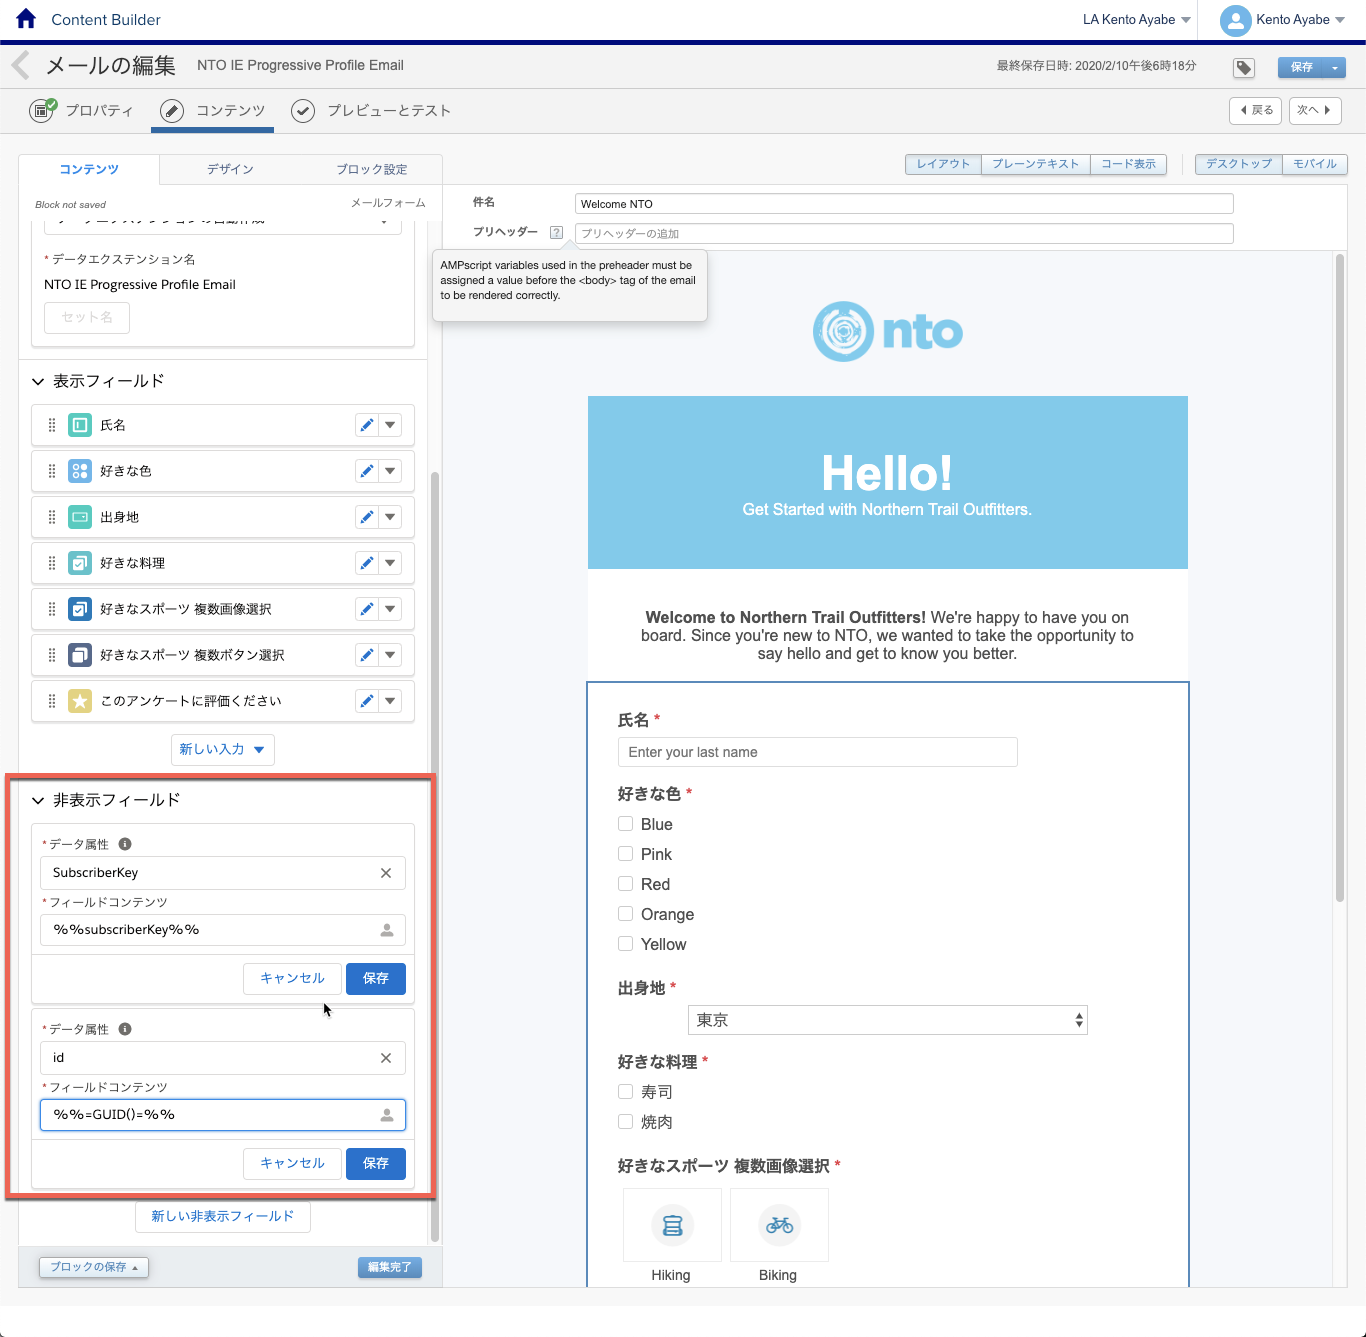Screen dimensions: 1366x1337
Task: Edit the 出身地 field with the pencil icon
Action: [367, 517]
